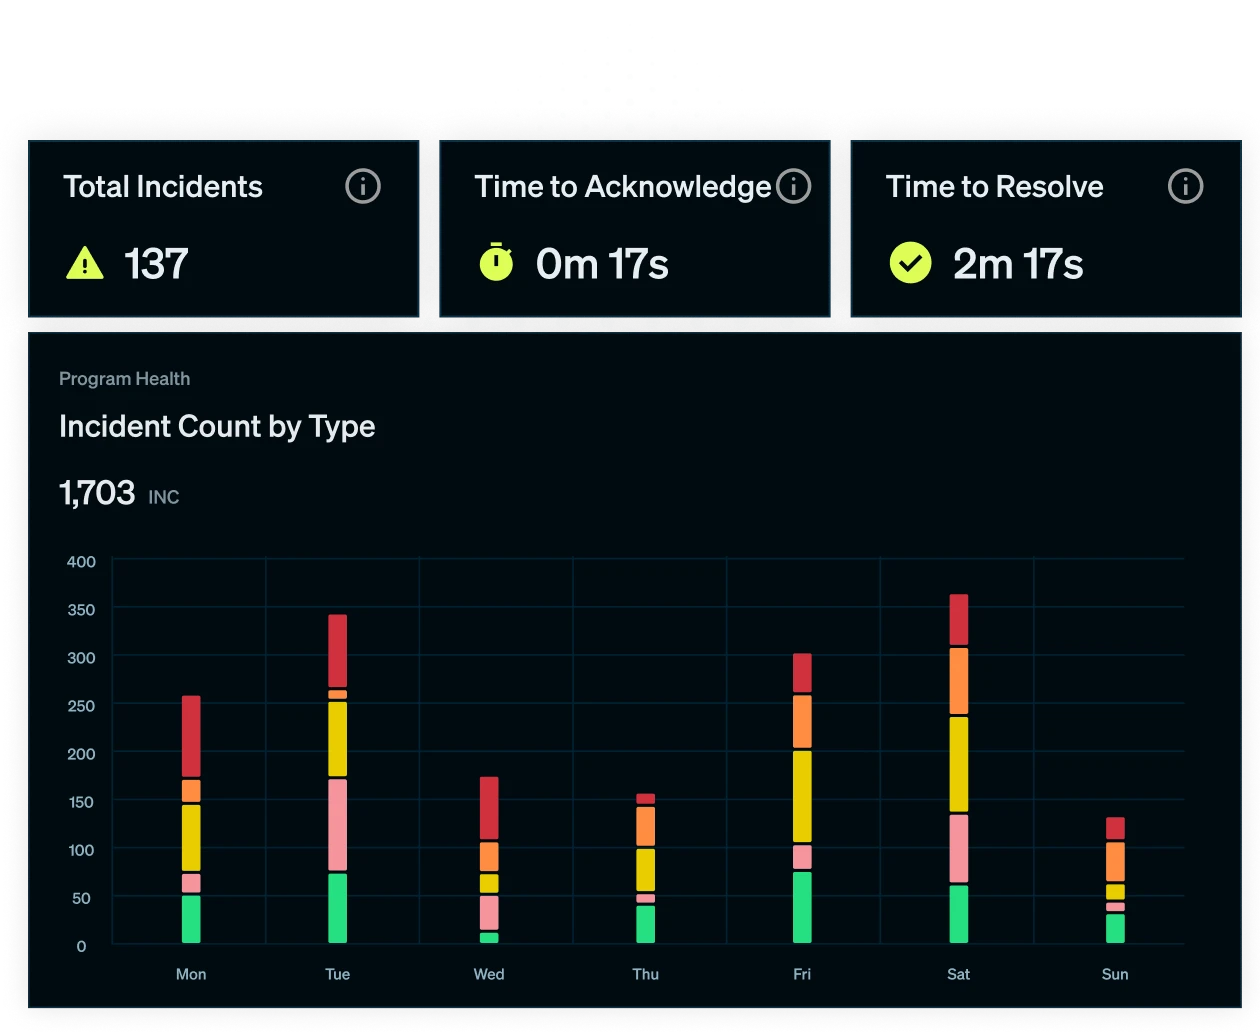Select the yellow segment of Saturday's bar
The height and width of the screenshot is (1032, 1260).
(958, 764)
